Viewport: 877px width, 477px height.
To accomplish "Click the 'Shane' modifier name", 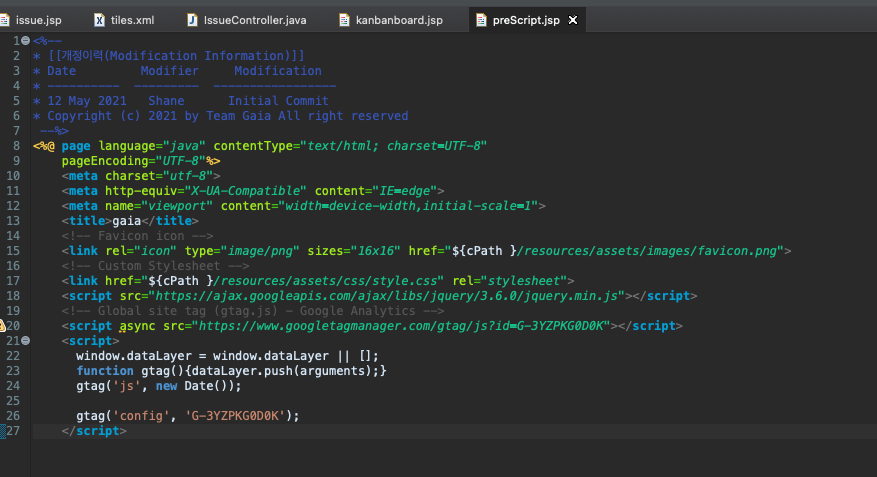I will pos(166,101).
